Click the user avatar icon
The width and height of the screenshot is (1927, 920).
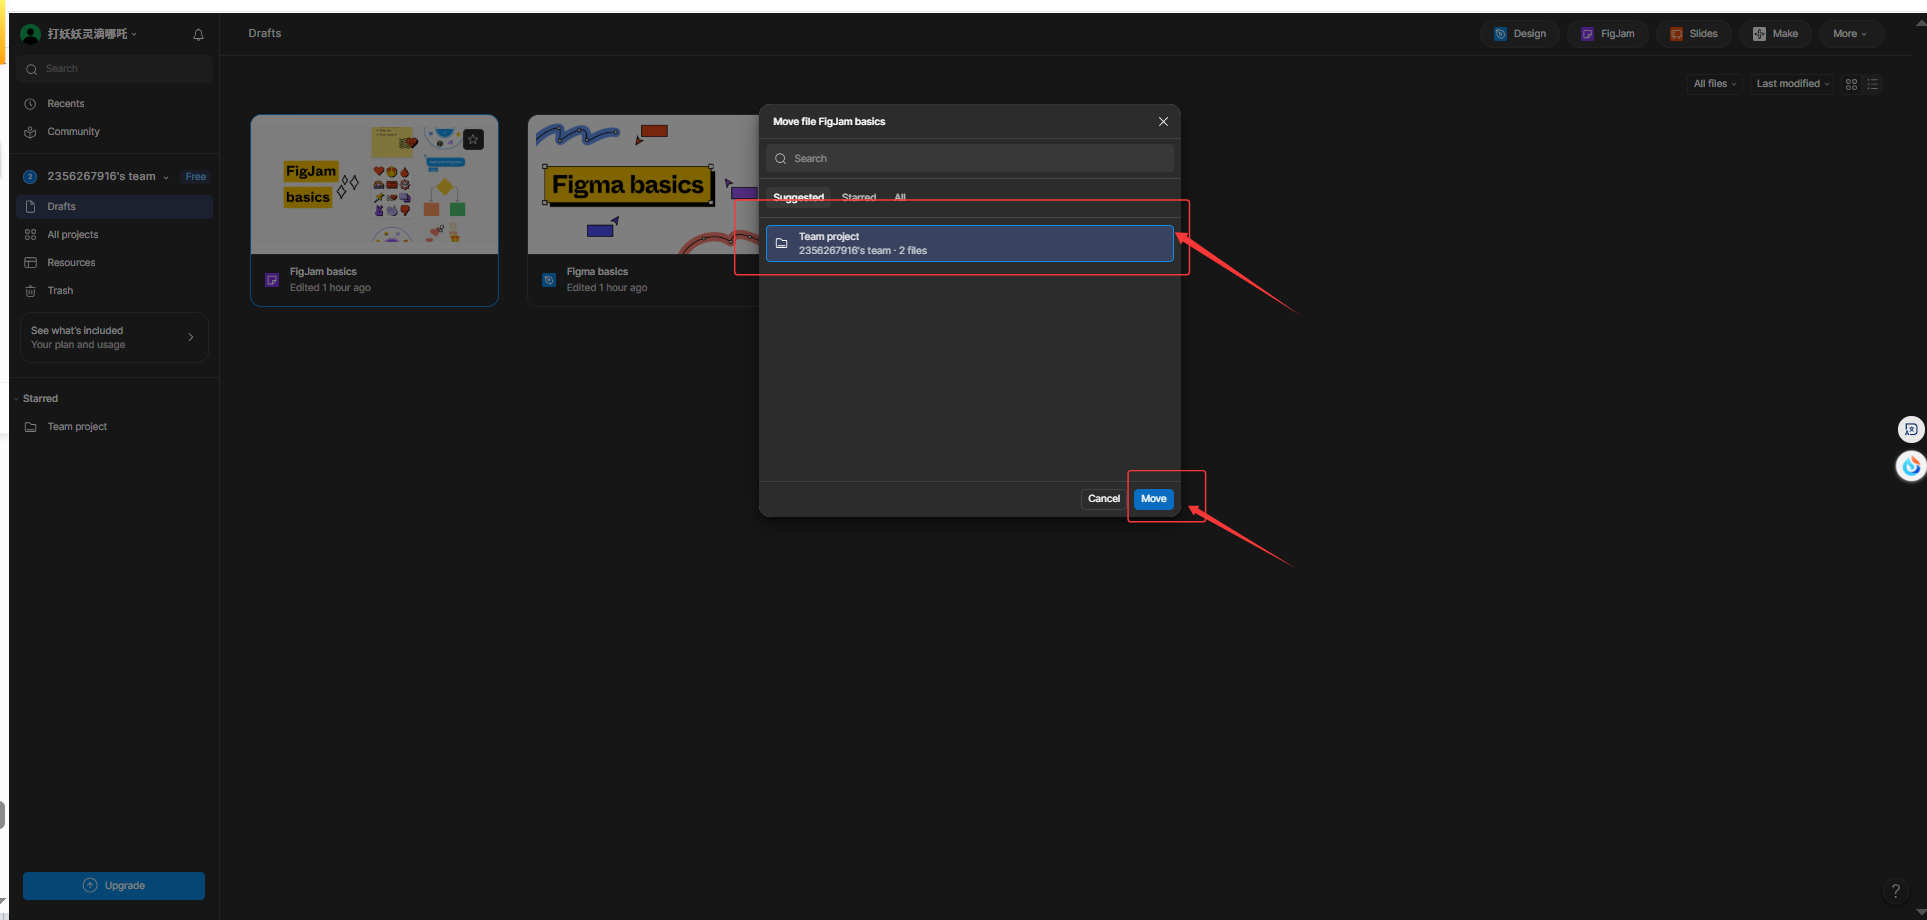31,34
